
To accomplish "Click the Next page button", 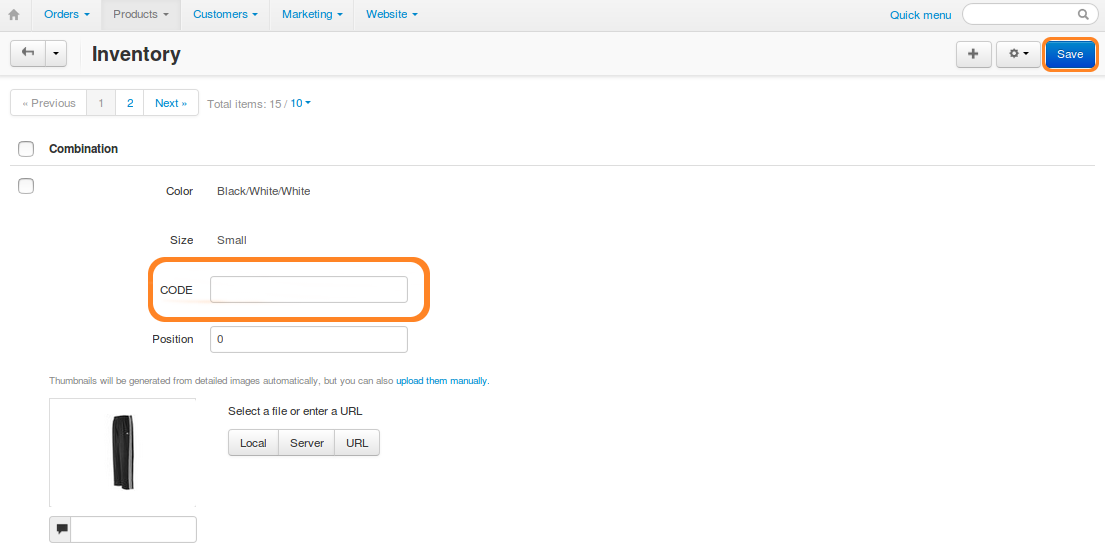I will pos(171,103).
